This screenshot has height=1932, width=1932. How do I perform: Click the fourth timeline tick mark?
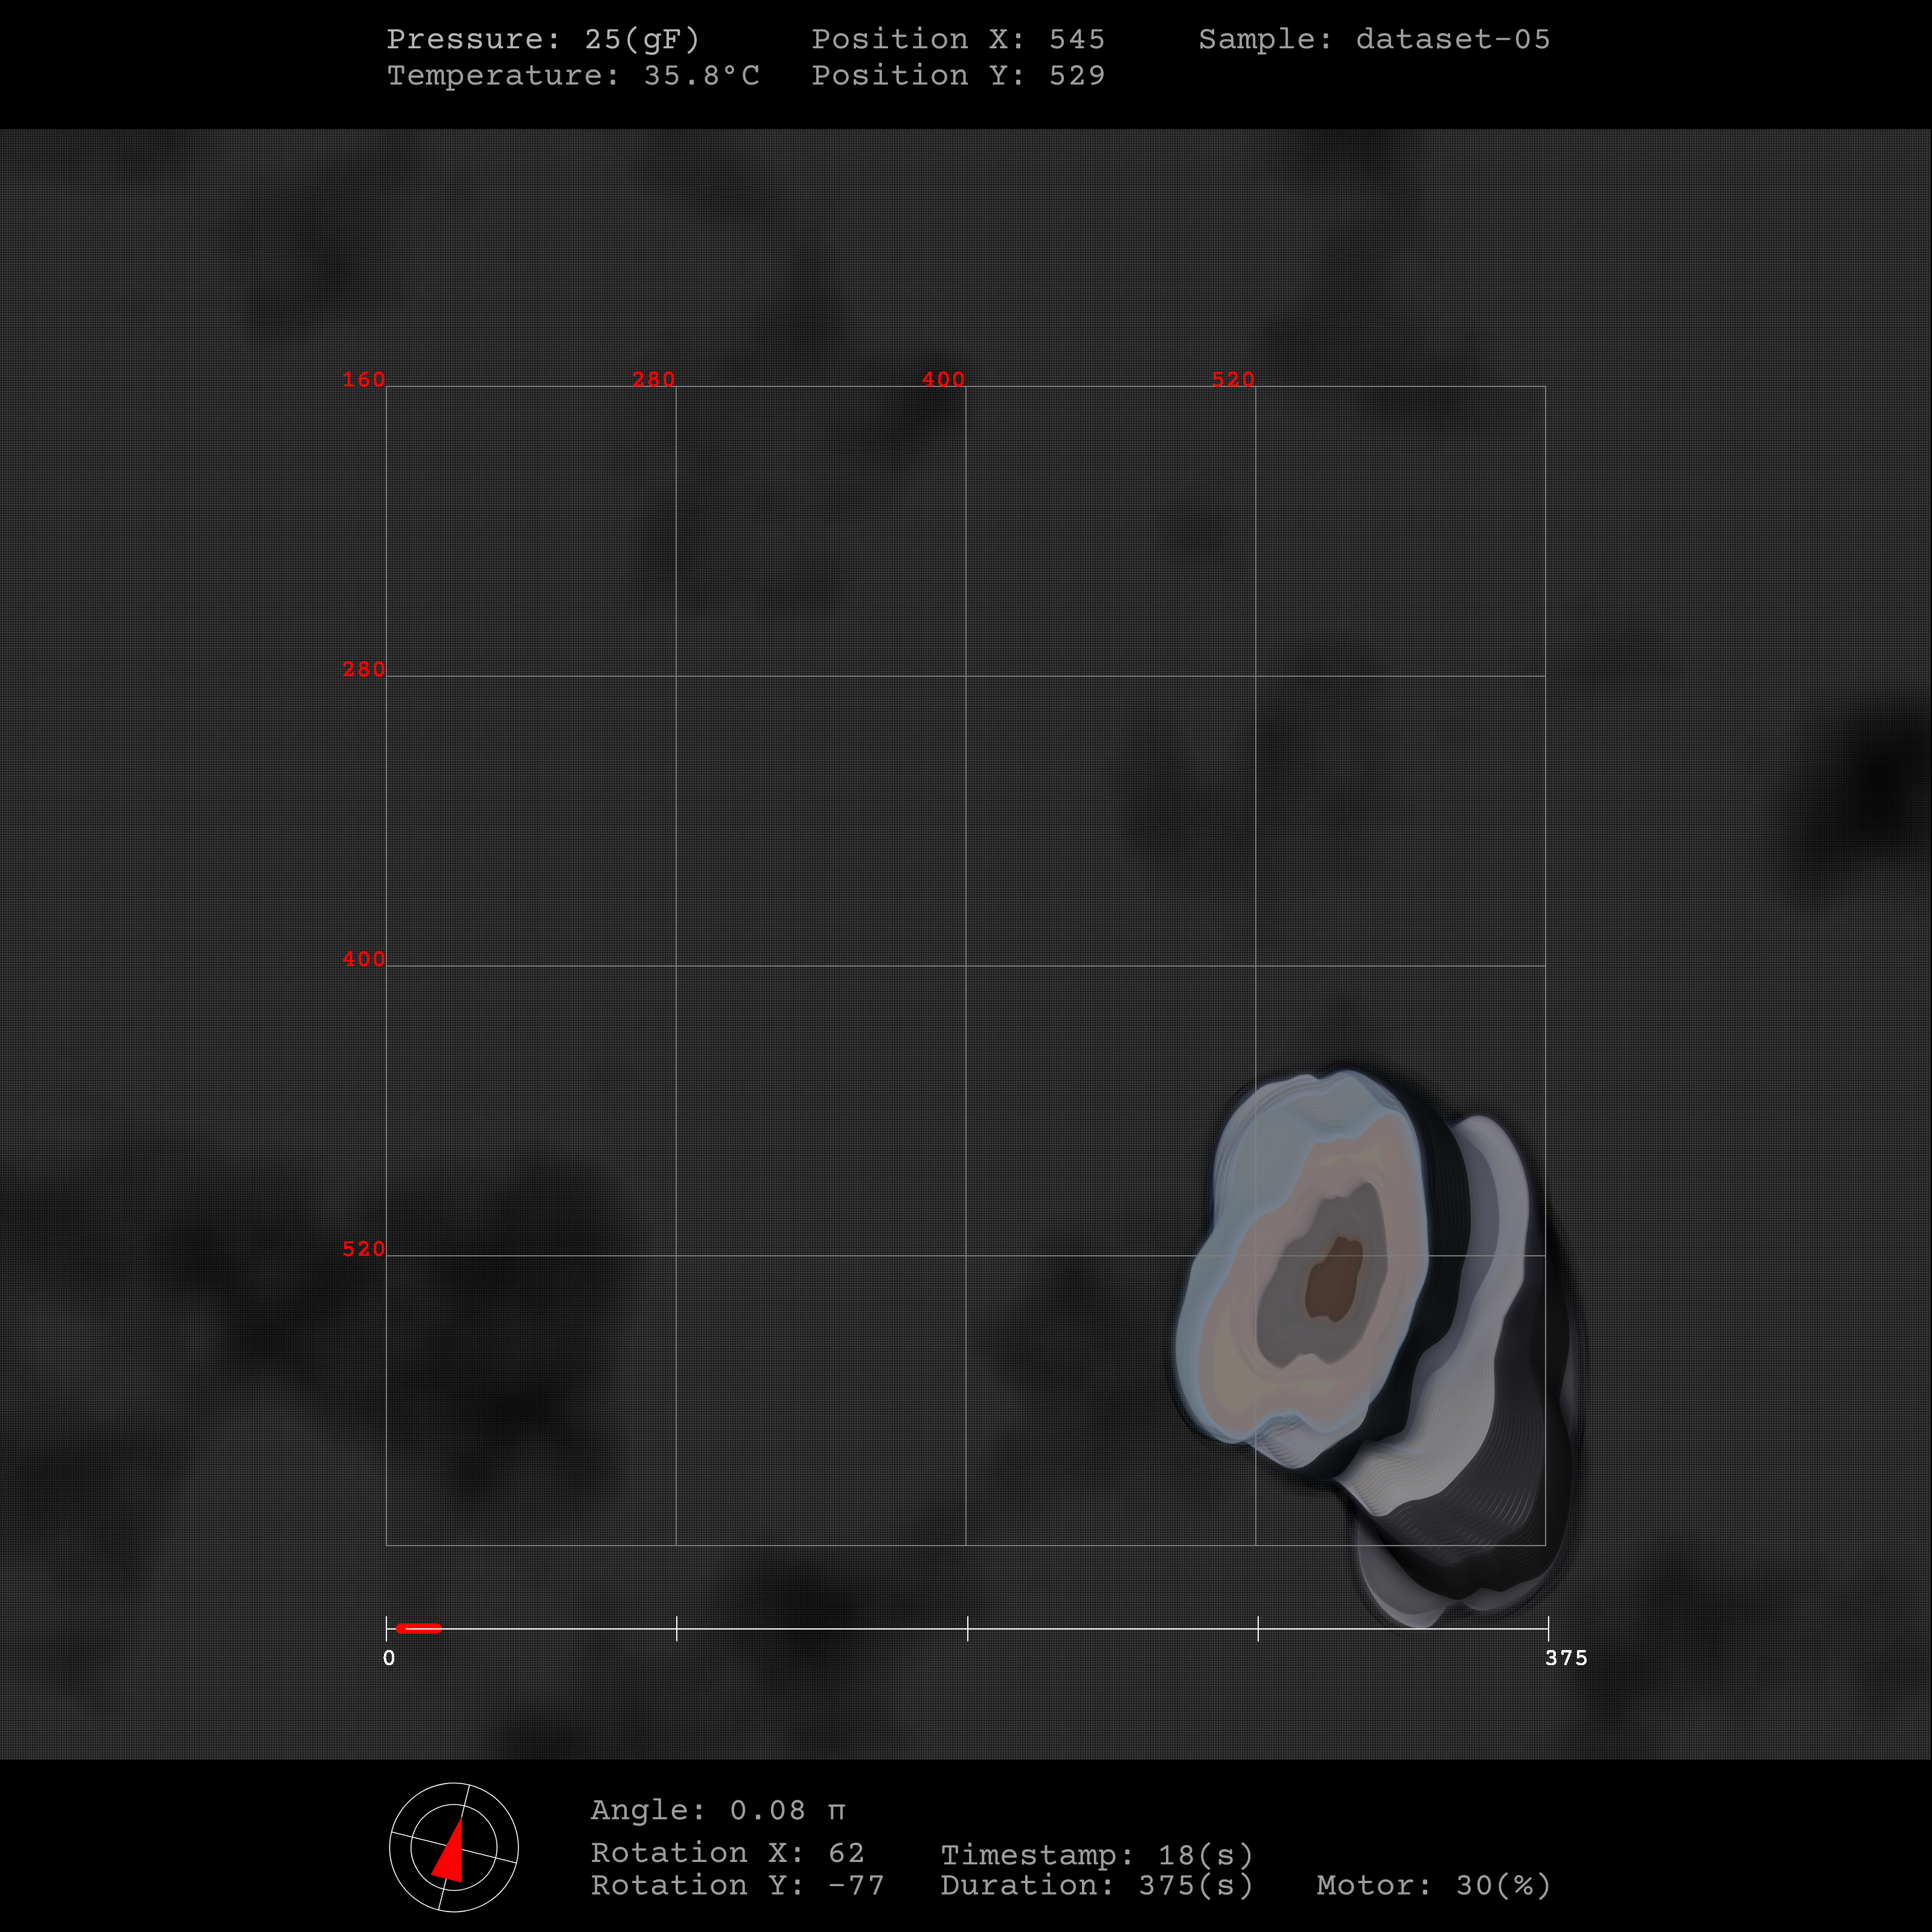click(x=1258, y=1628)
